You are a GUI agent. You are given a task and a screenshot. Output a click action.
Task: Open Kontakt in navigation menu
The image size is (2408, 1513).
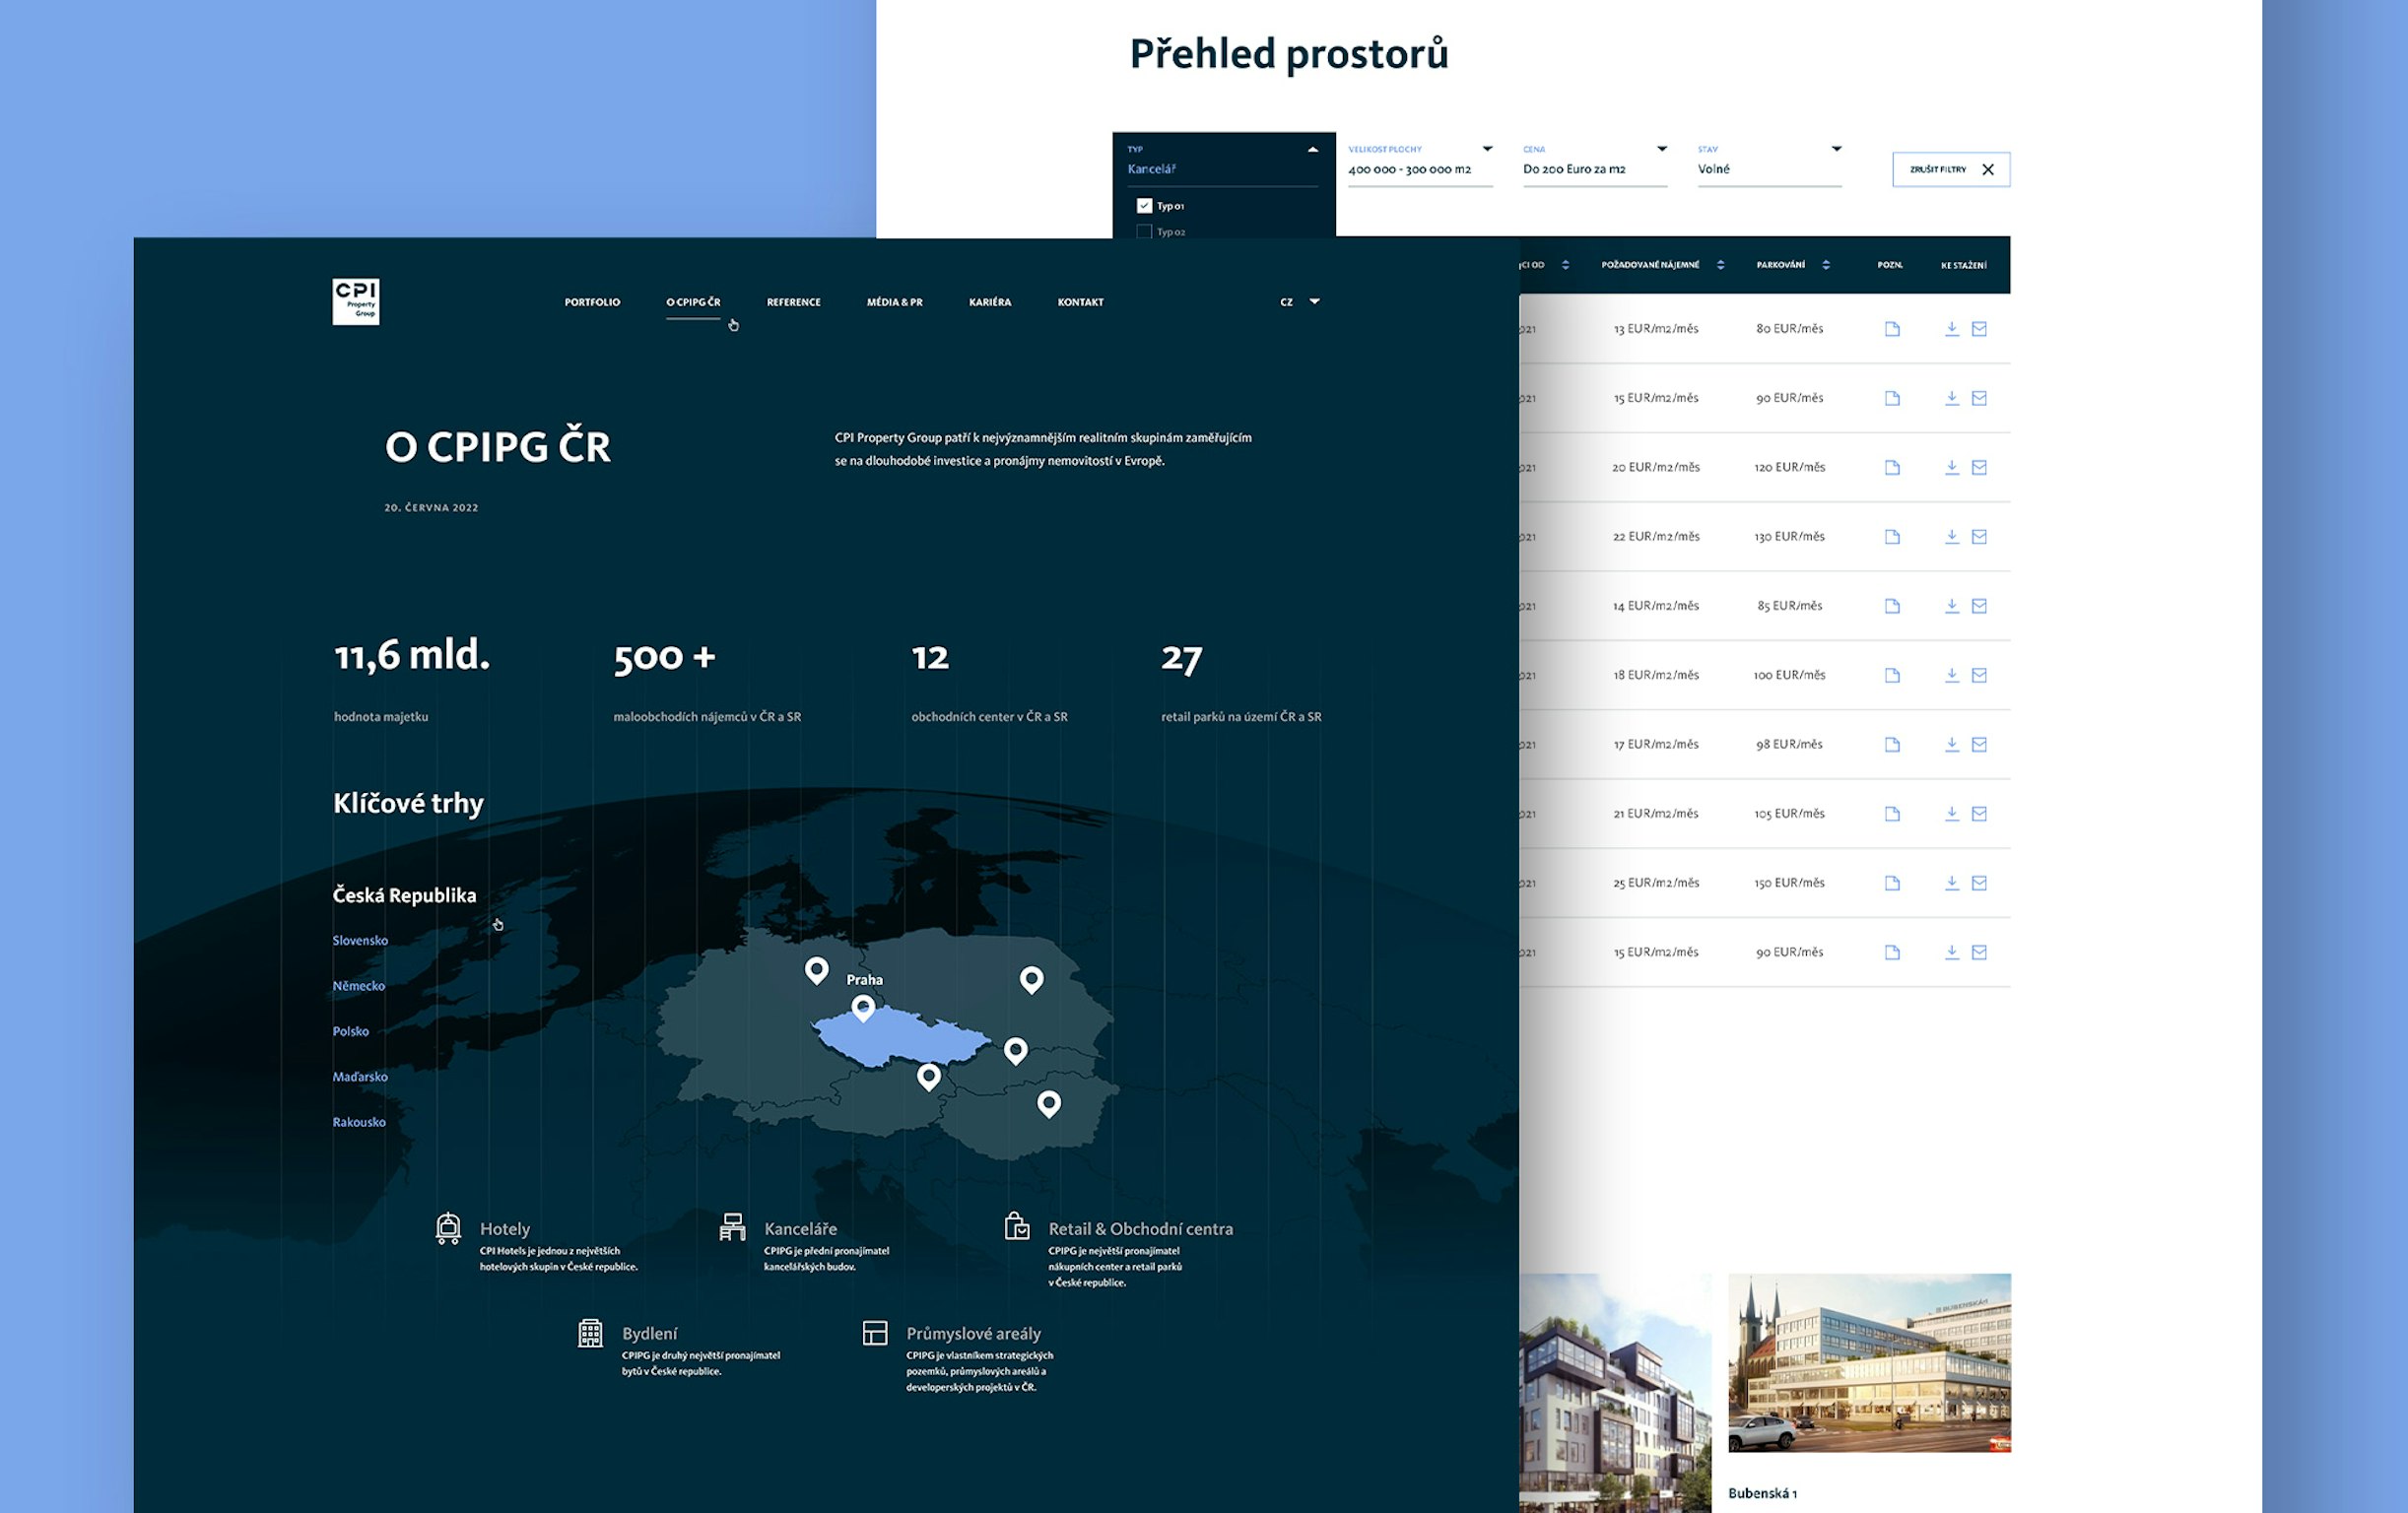(1081, 302)
